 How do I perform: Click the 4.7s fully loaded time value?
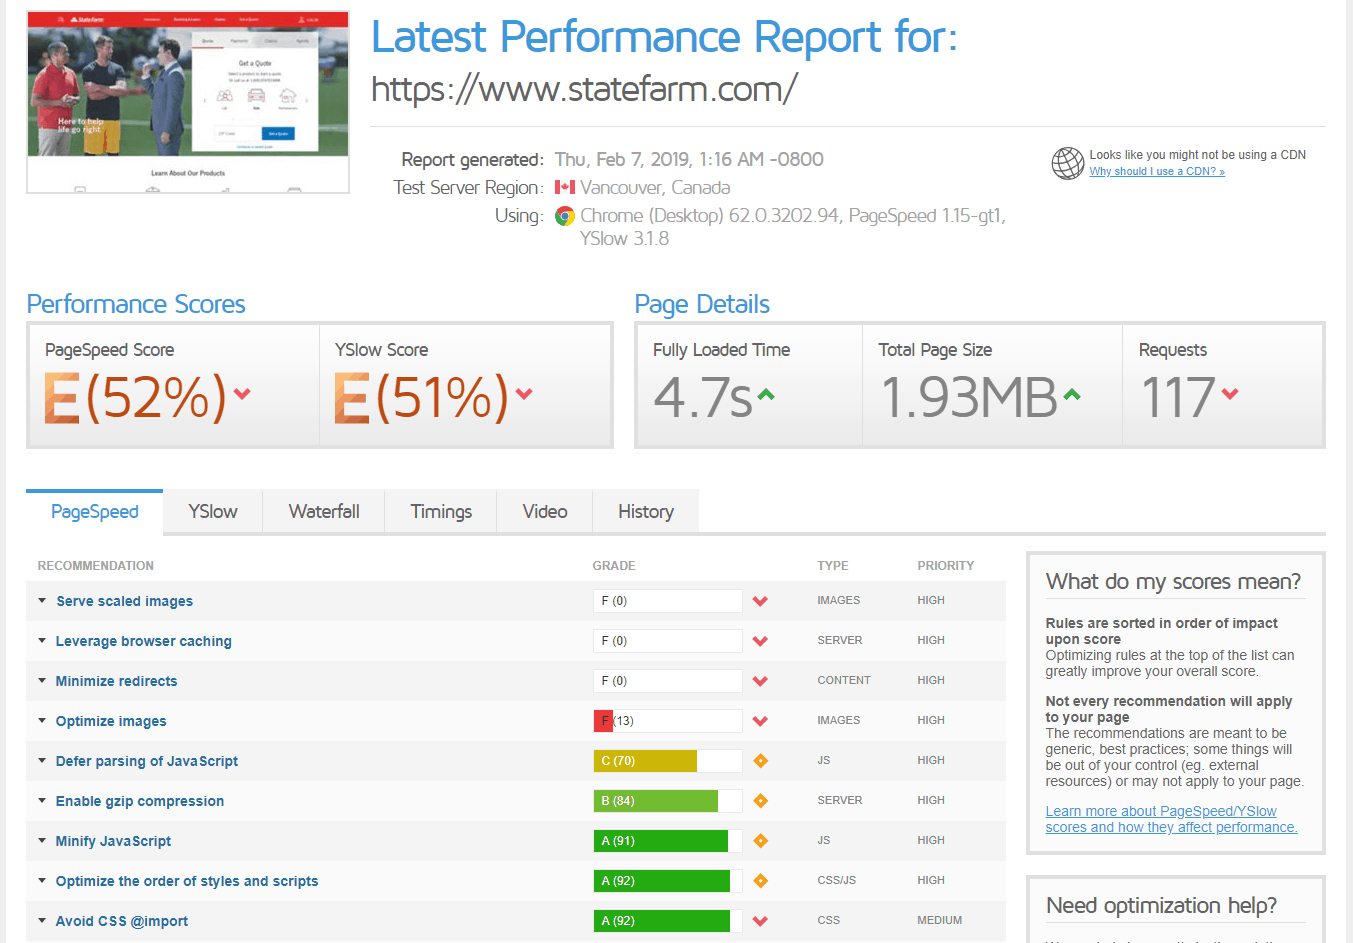[702, 398]
